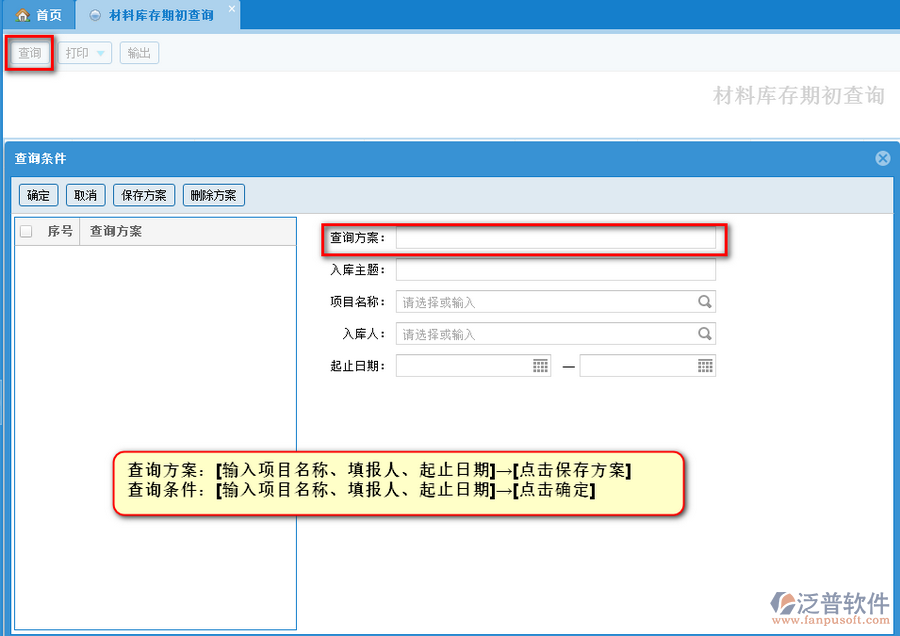
Task: Open the 入库人 search magnifier icon
Action: (705, 334)
